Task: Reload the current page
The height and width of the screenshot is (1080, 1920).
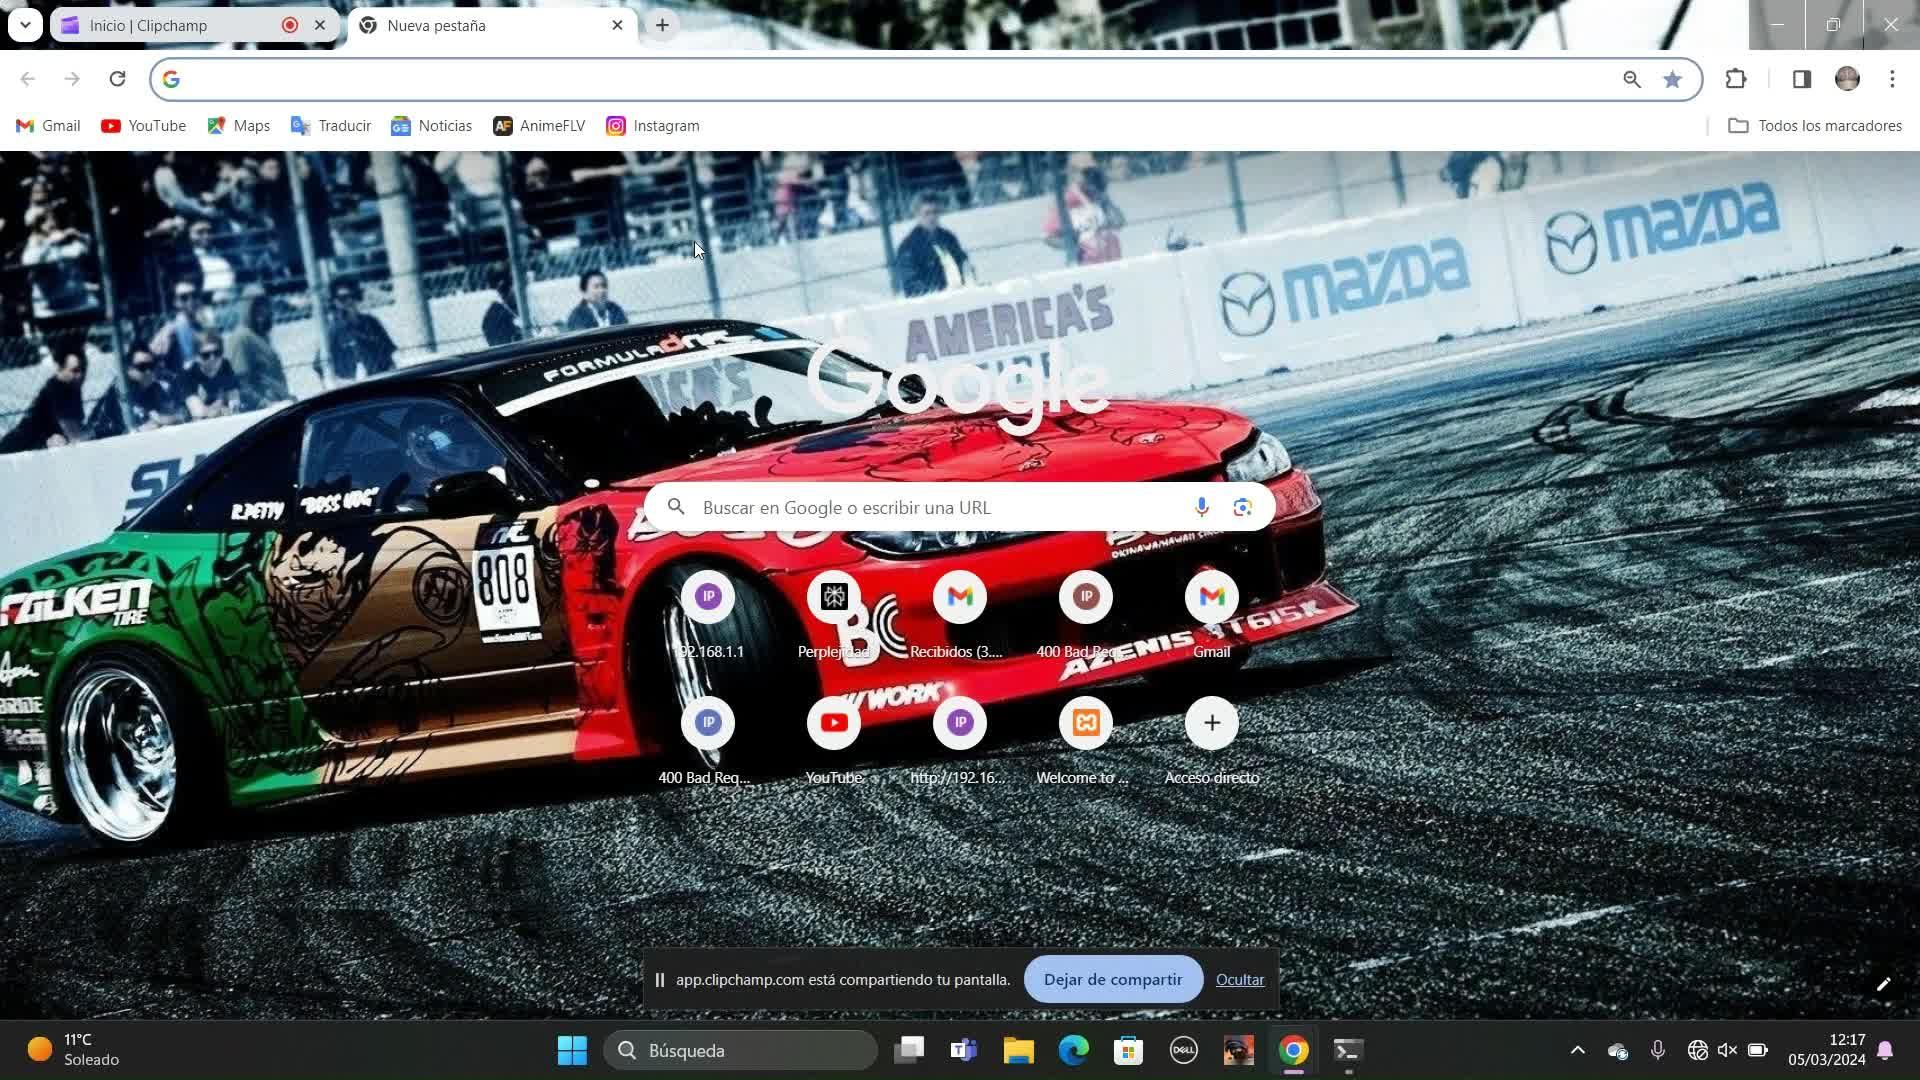Action: click(x=117, y=79)
